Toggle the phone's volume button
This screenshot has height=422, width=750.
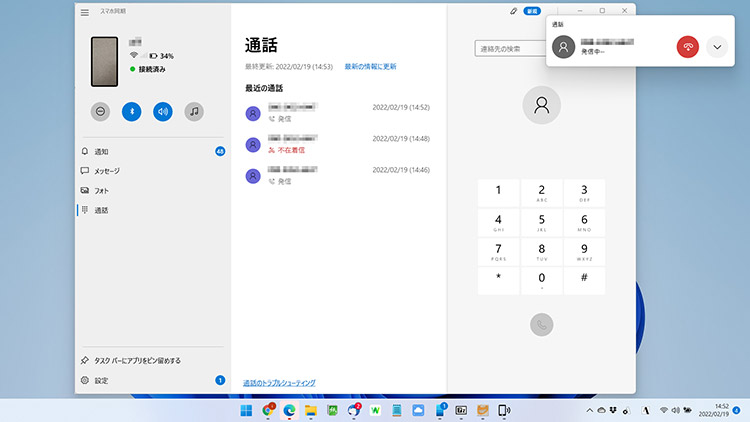[x=163, y=112]
